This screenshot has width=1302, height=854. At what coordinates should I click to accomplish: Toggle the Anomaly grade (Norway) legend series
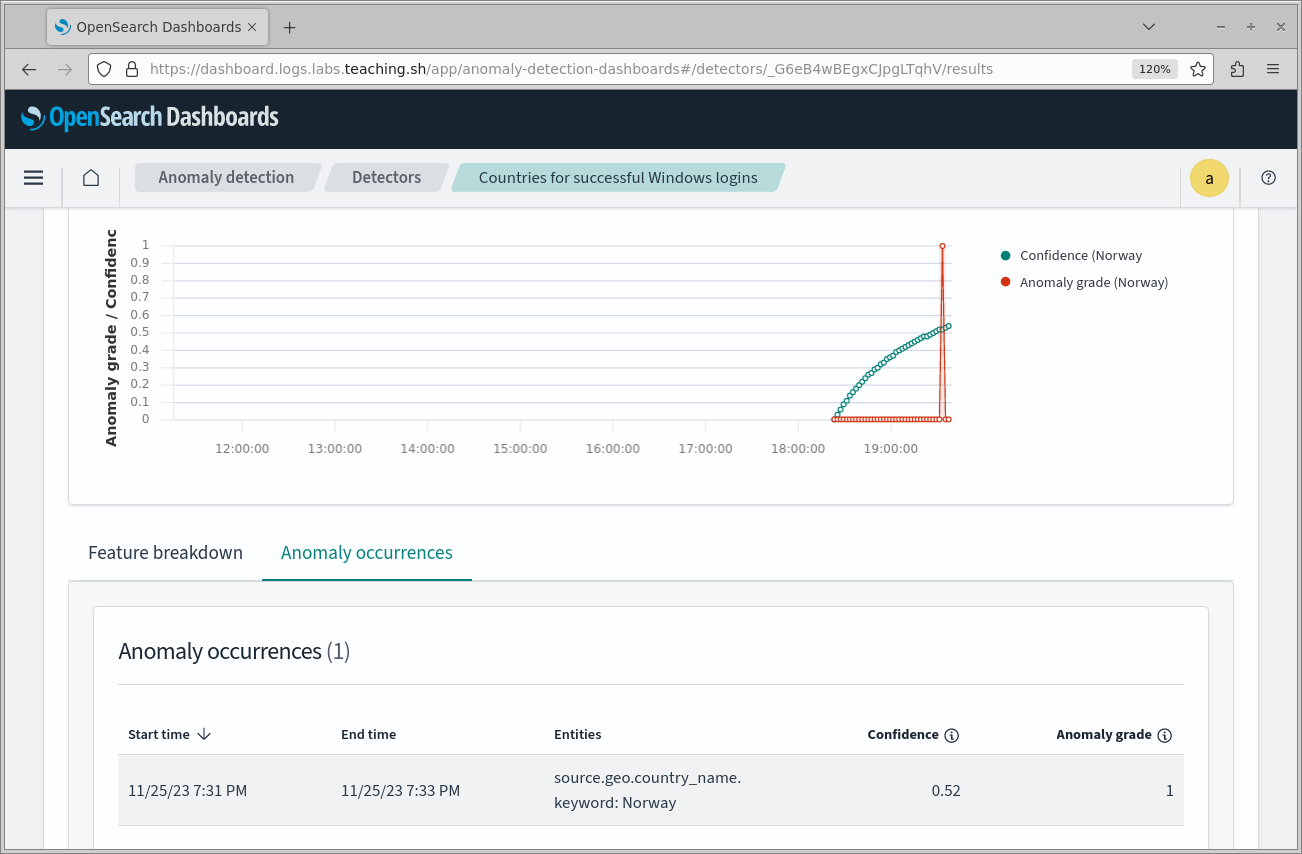point(1093,283)
